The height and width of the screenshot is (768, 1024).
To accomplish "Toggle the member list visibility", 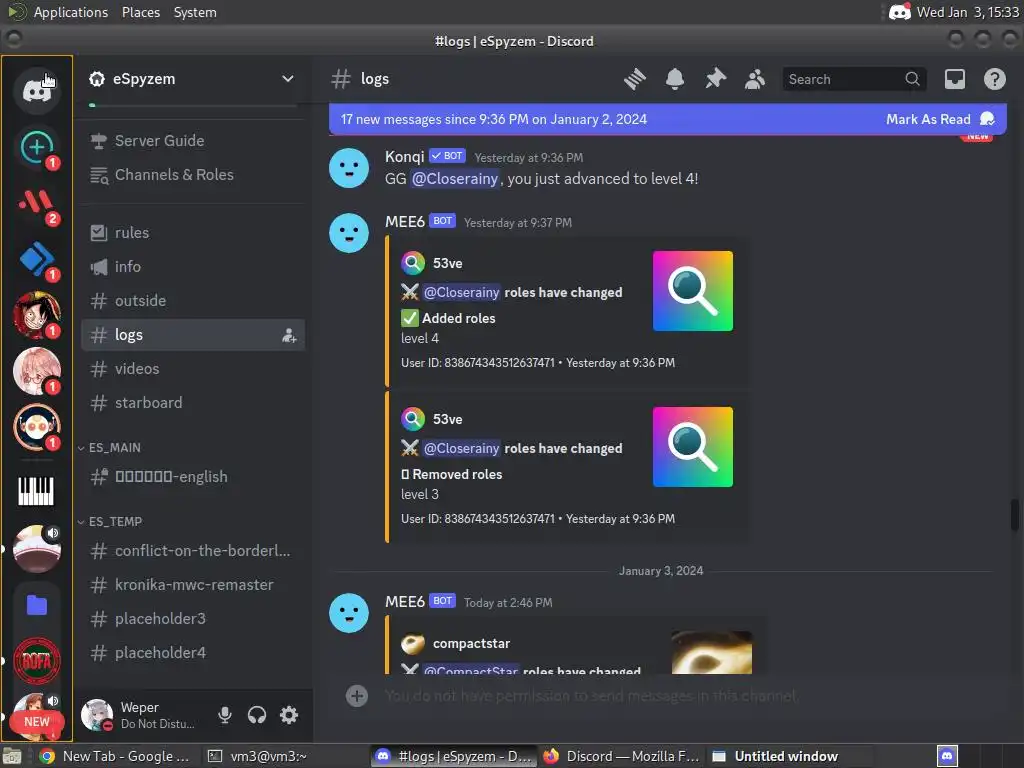I will pos(755,79).
